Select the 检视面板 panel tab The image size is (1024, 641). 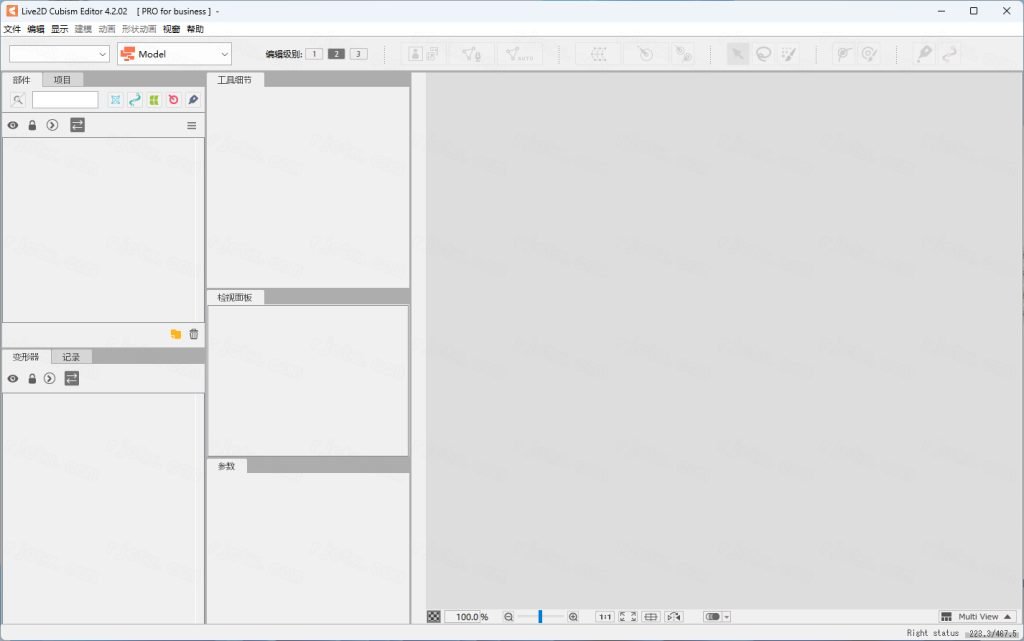pyautogui.click(x=235, y=298)
